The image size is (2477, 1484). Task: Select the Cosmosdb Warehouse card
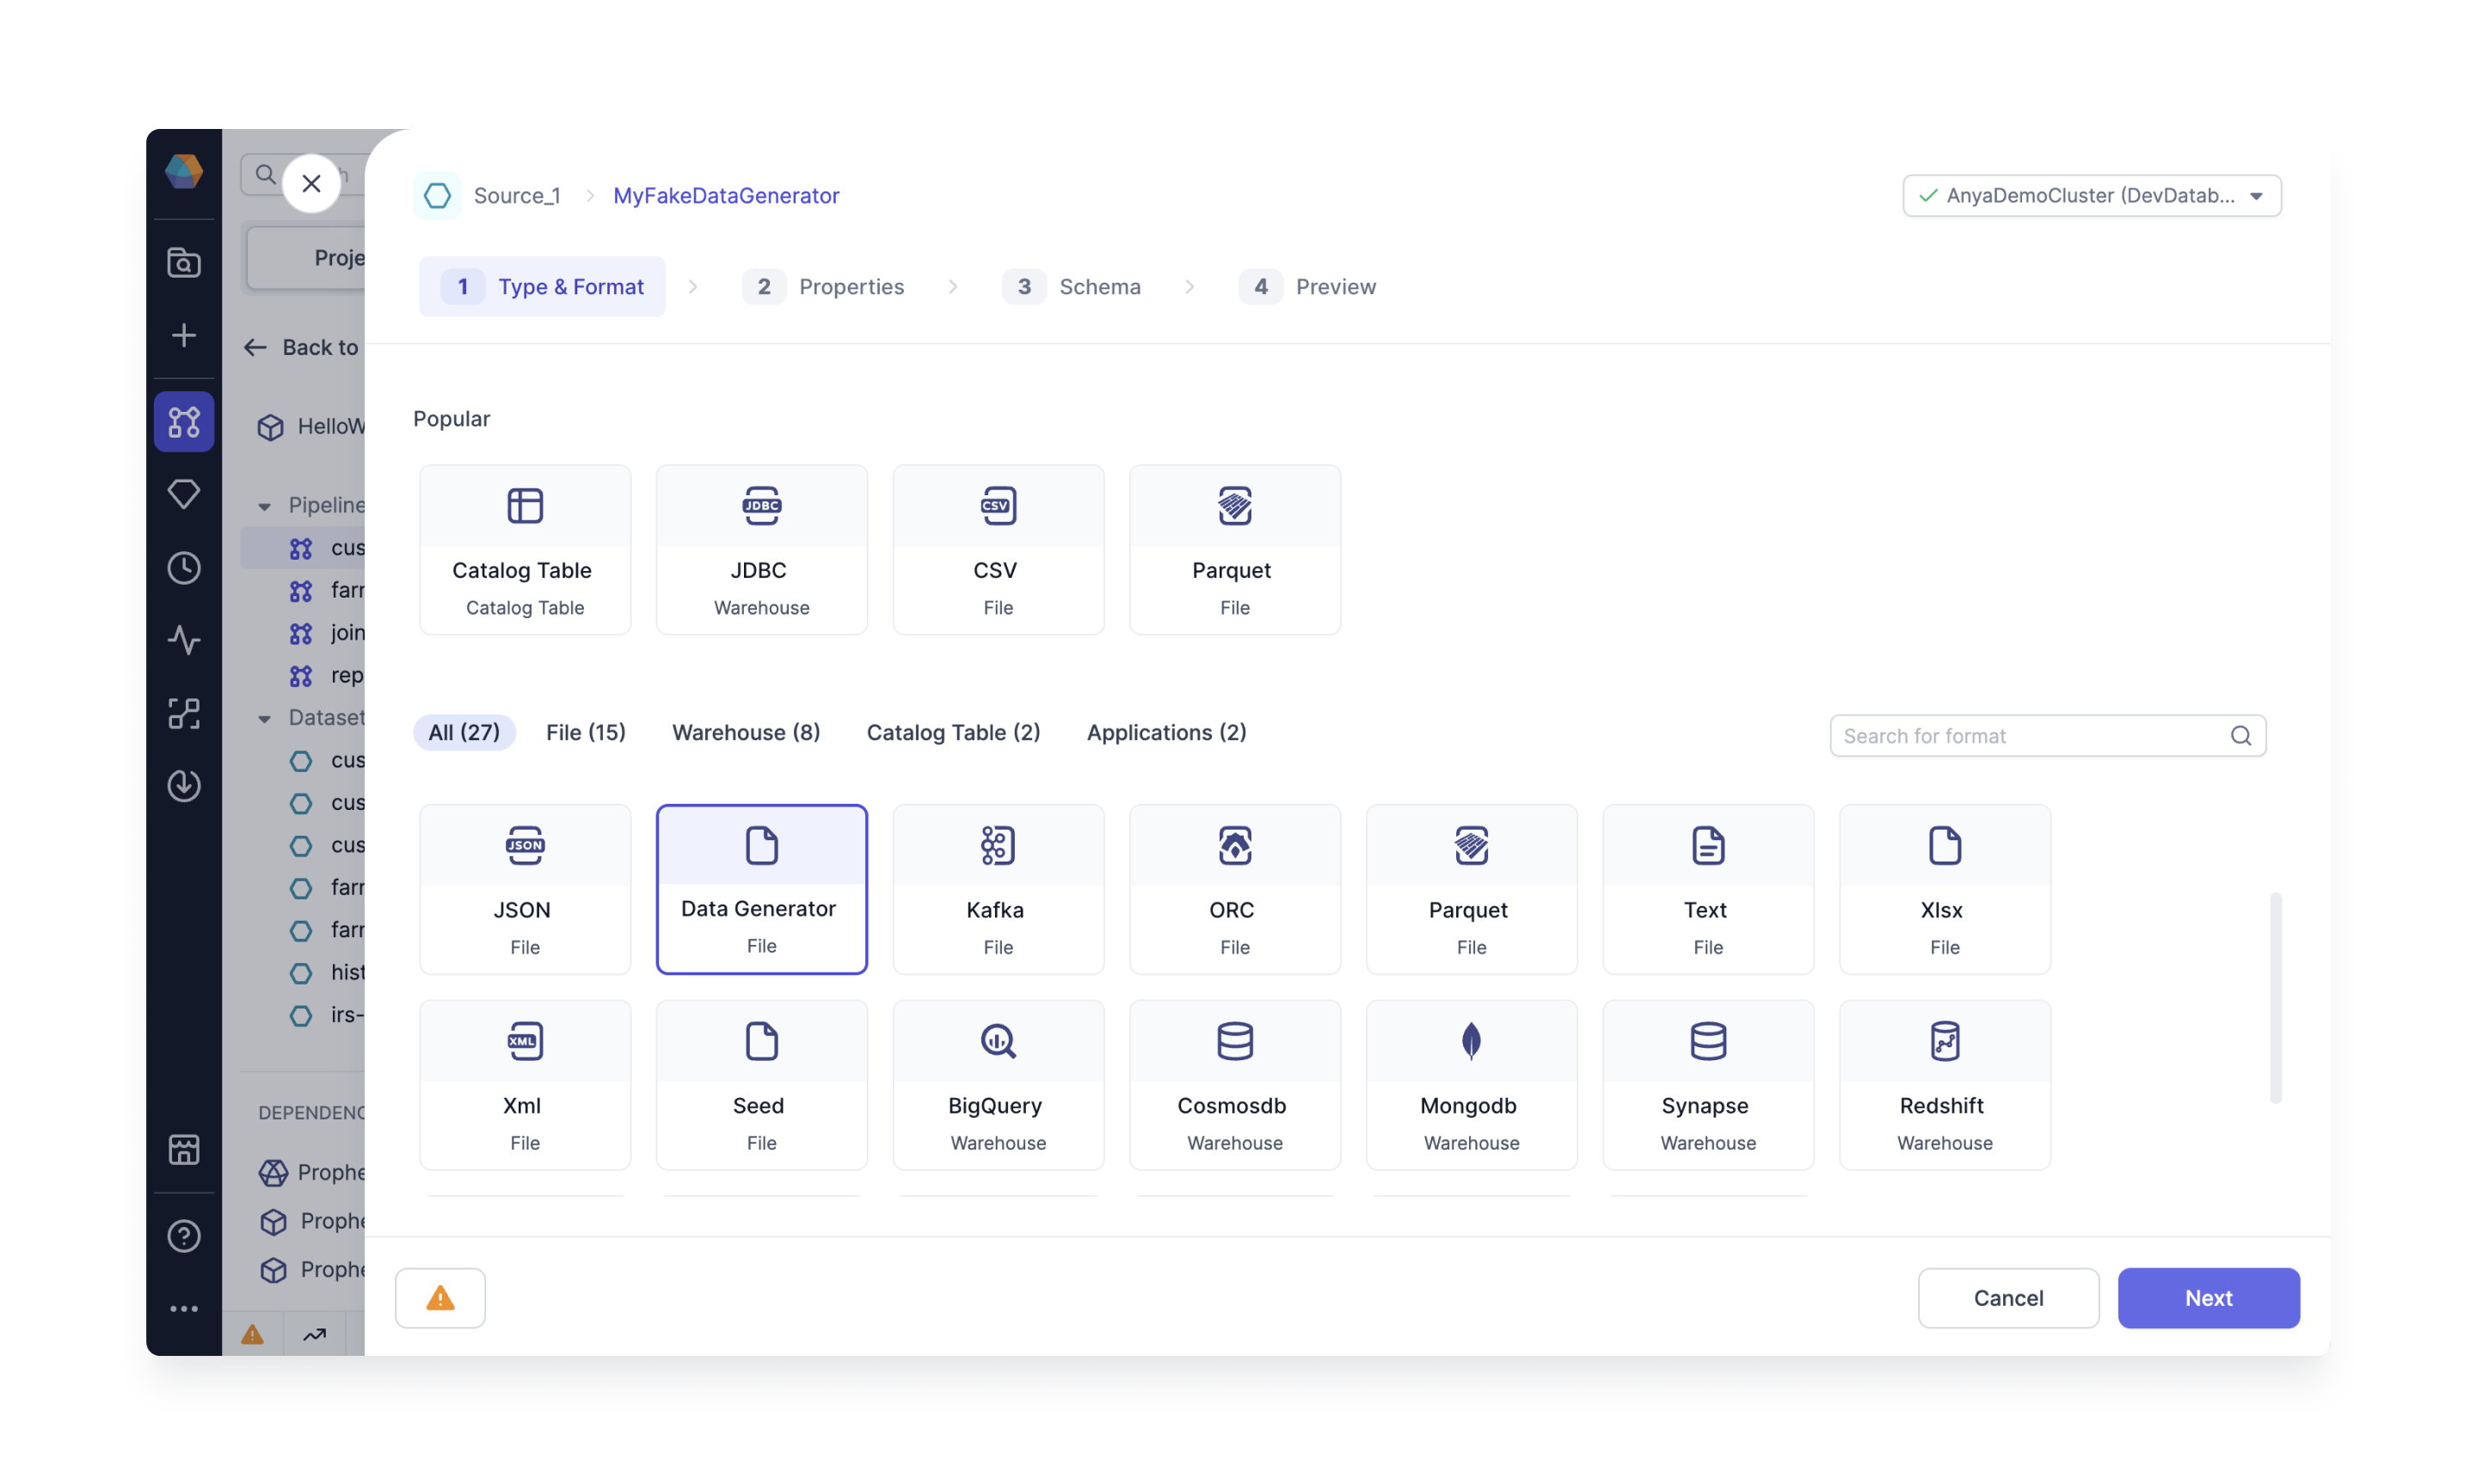[x=1234, y=1085]
